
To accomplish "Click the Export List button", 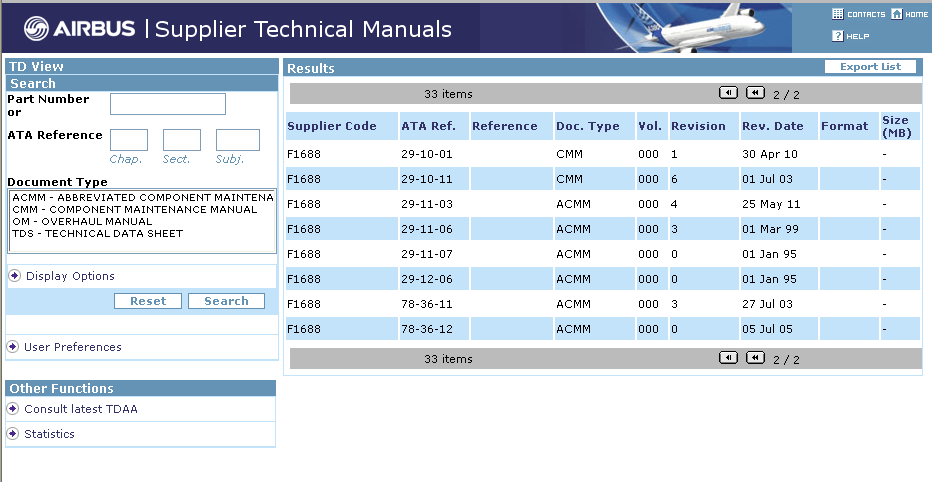I will [x=870, y=67].
